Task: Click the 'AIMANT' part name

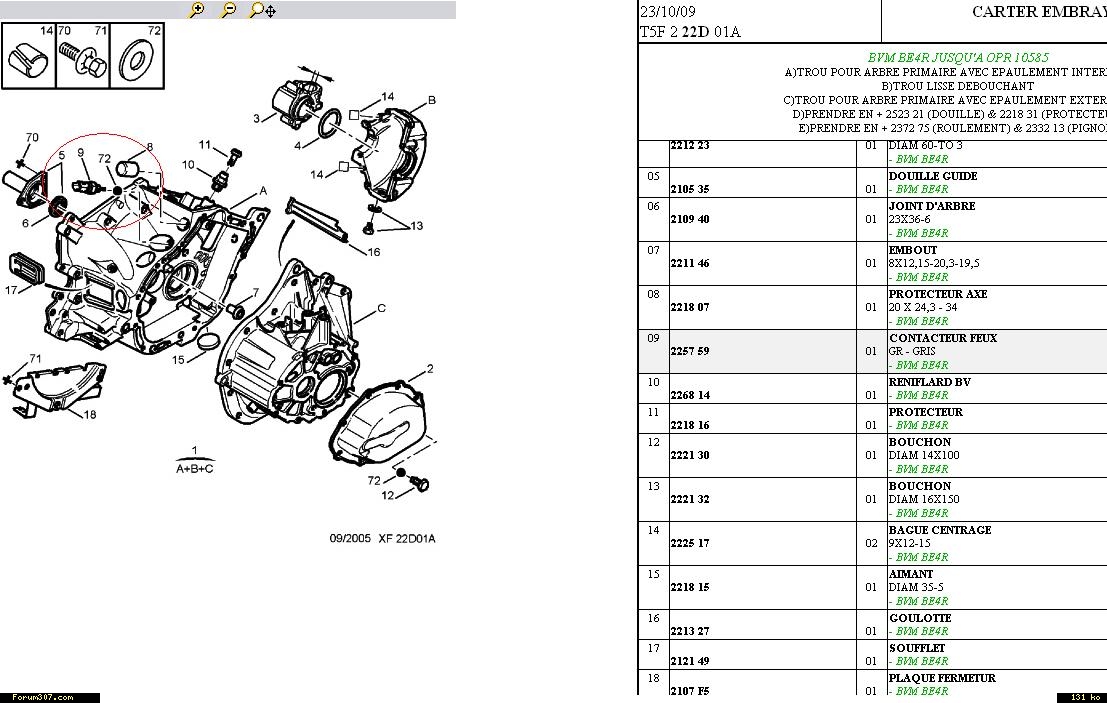Action: 911,574
